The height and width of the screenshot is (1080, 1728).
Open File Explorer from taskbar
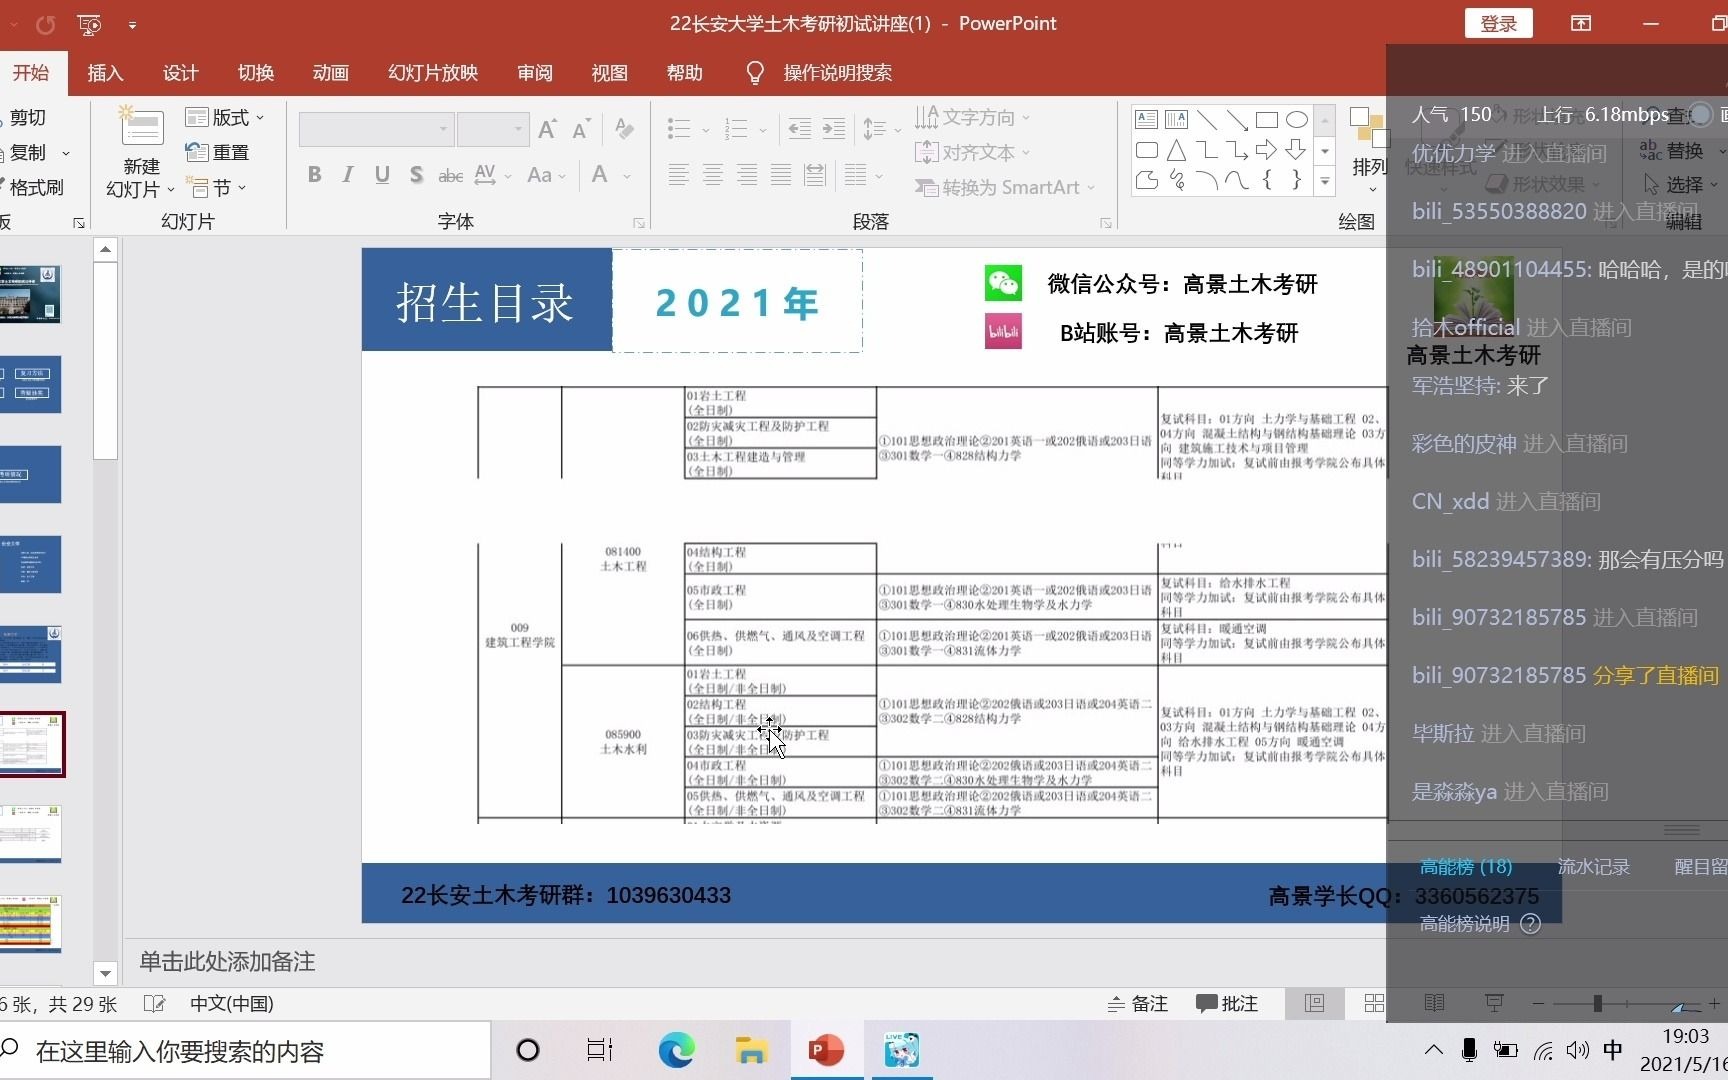[x=751, y=1050]
